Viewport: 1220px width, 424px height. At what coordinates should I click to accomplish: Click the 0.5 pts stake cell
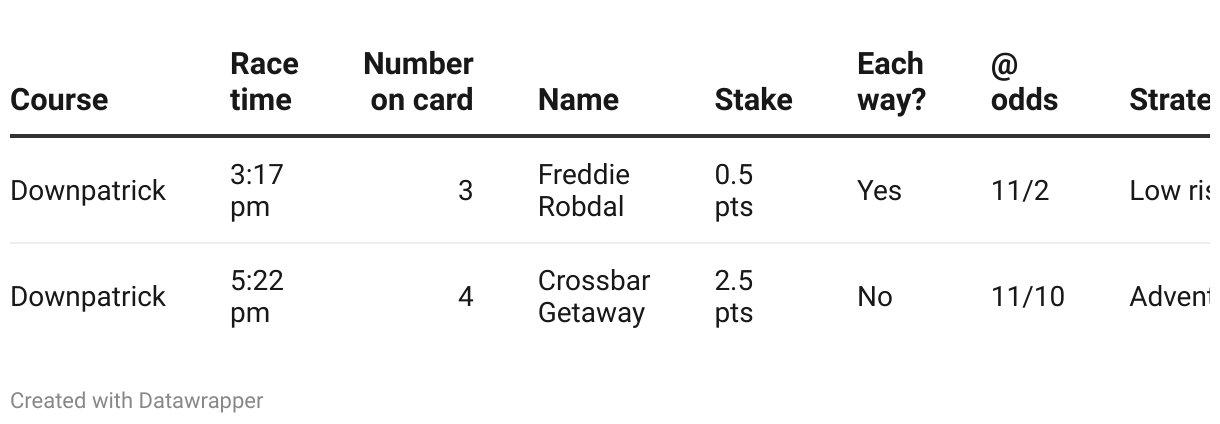734,191
